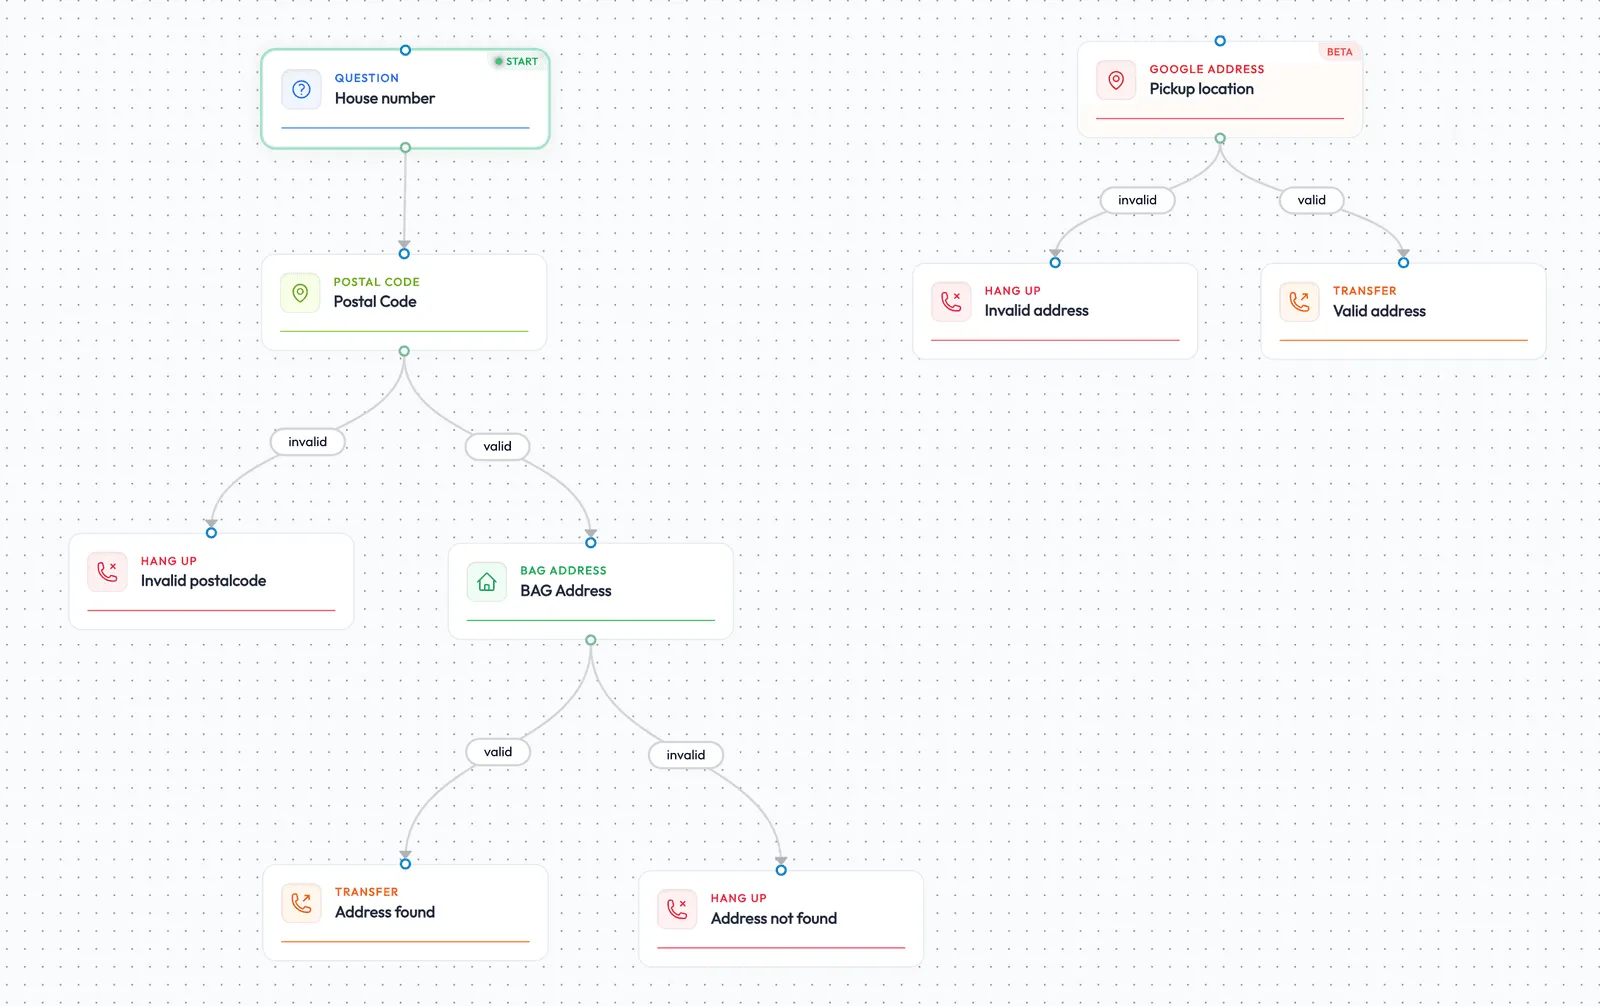Click the hang up phone icon on Invalid postalcode
The height and width of the screenshot is (1006, 1600).
107,572
